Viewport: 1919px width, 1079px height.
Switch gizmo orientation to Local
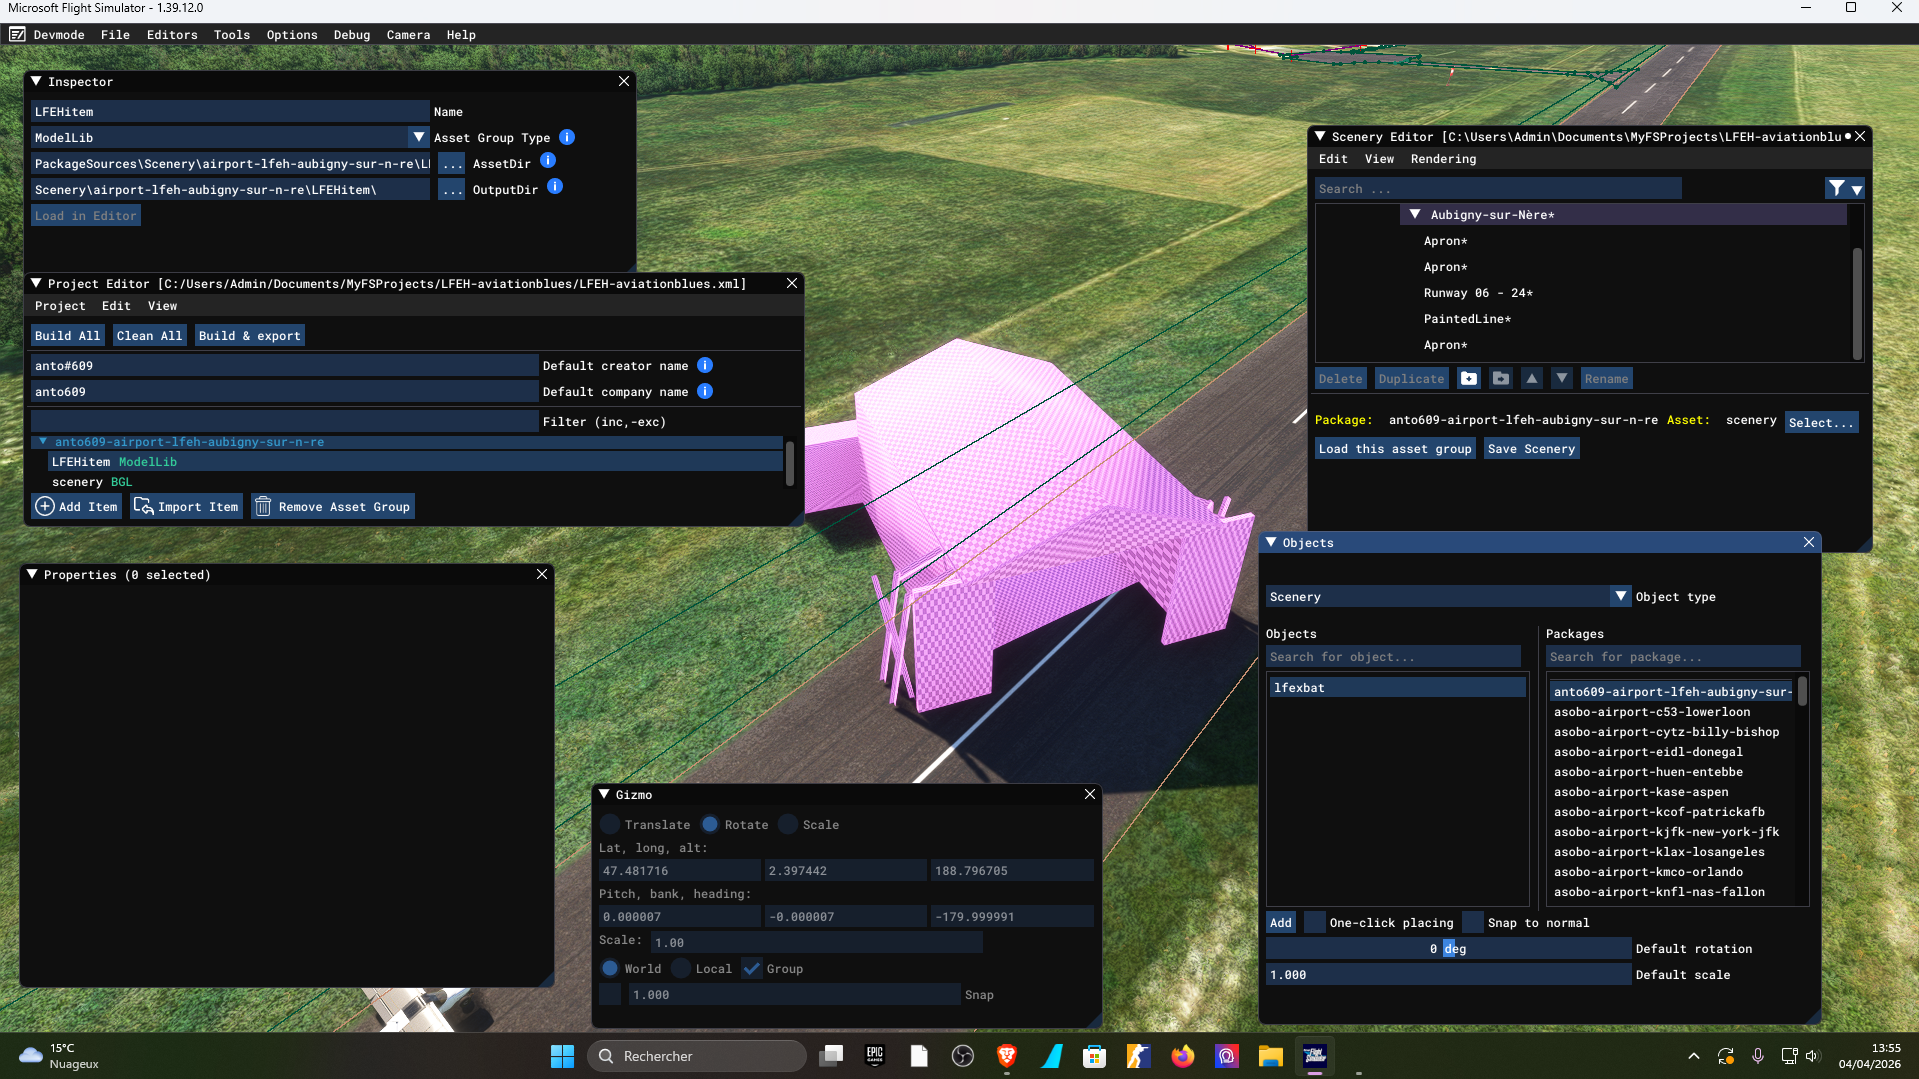click(x=681, y=969)
